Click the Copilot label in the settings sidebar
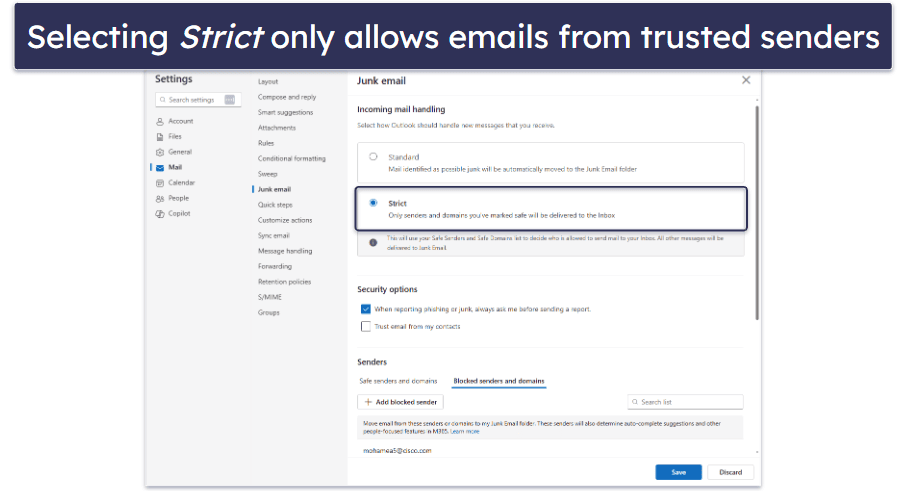Viewport: 906px width, 491px height. pos(179,214)
